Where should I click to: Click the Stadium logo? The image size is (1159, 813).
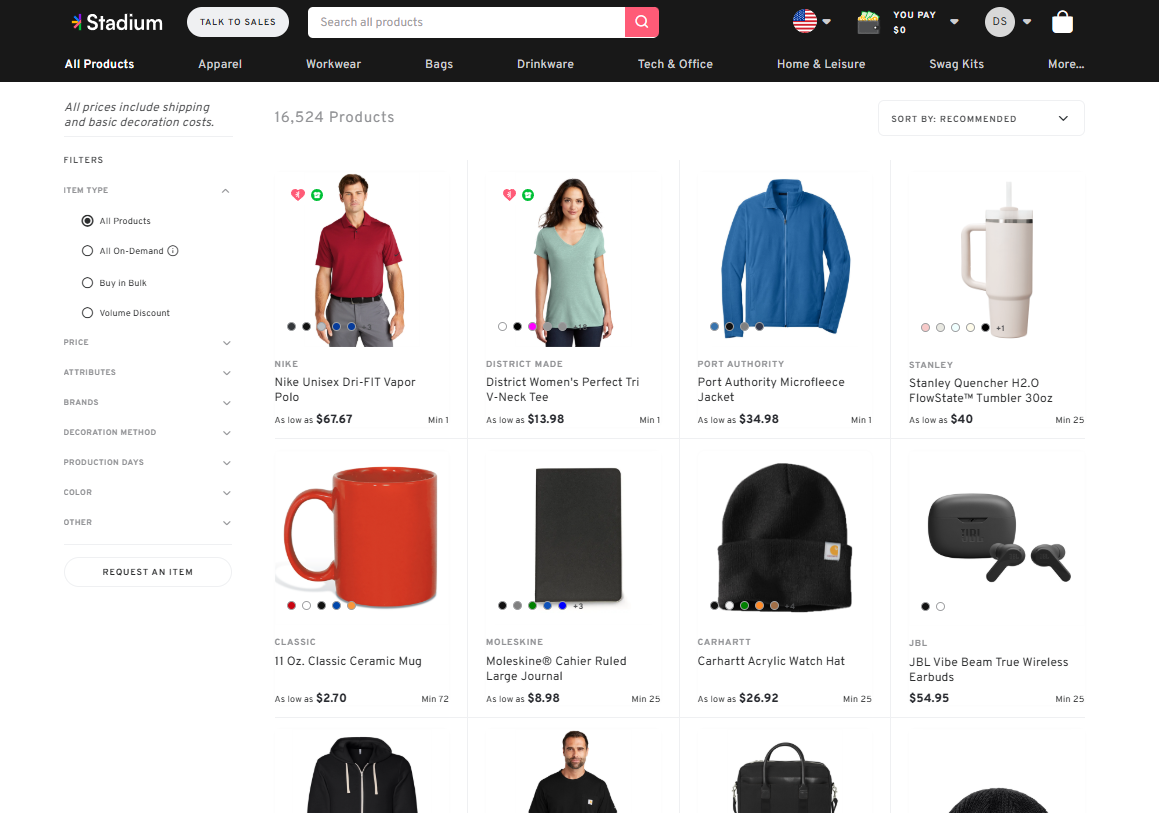point(117,22)
